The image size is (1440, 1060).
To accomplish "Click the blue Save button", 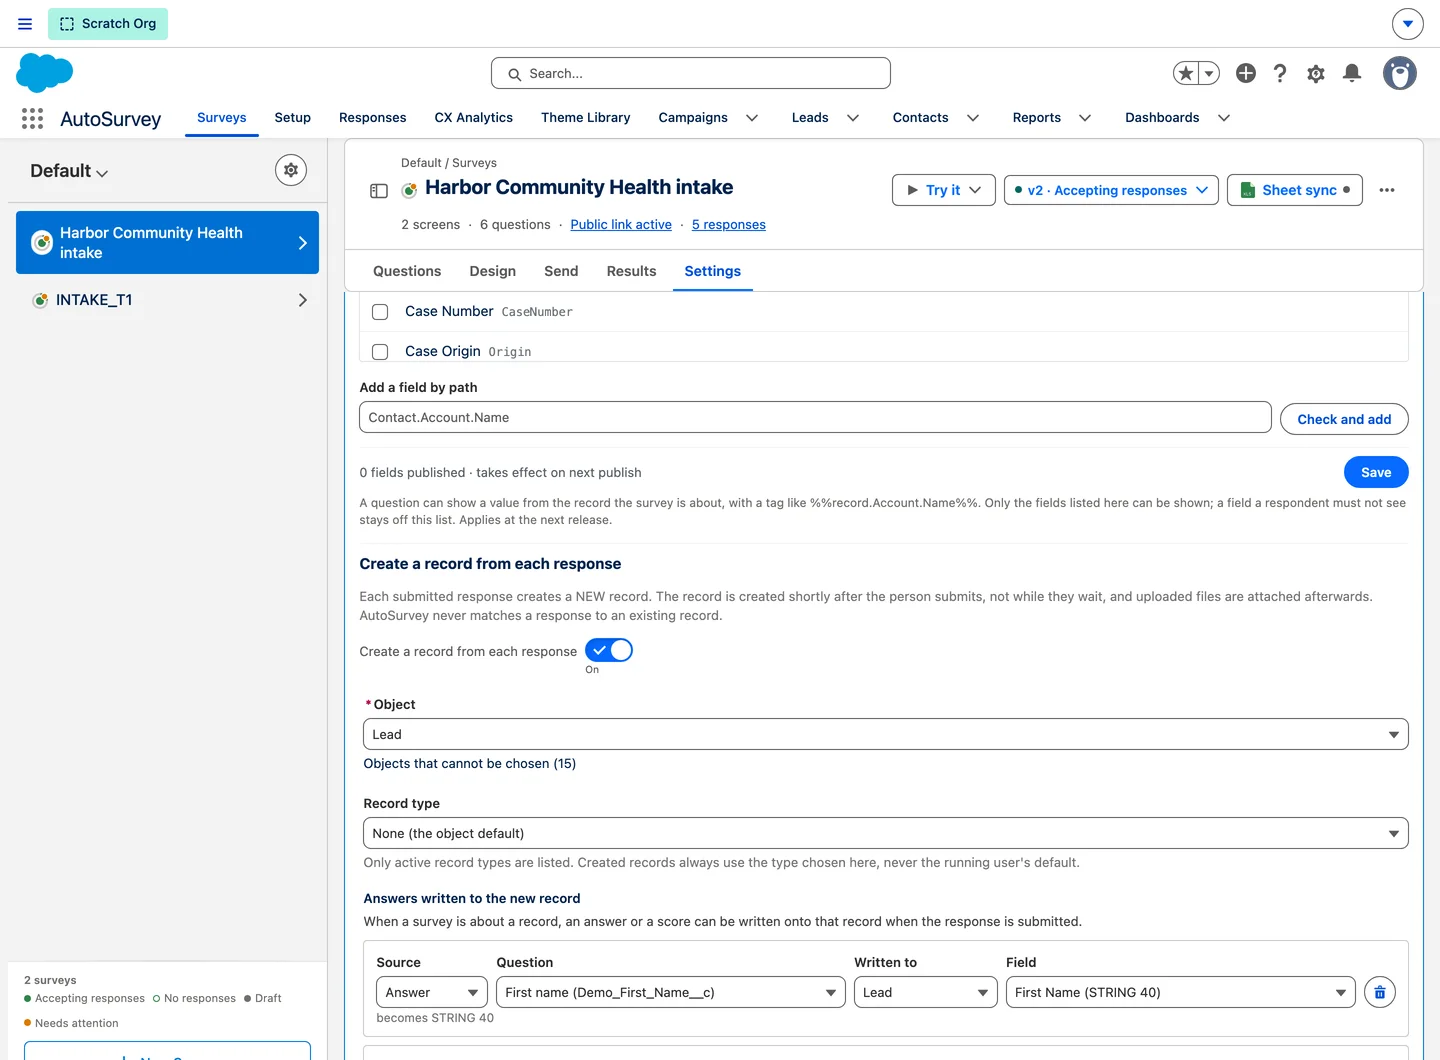I will tap(1376, 472).
